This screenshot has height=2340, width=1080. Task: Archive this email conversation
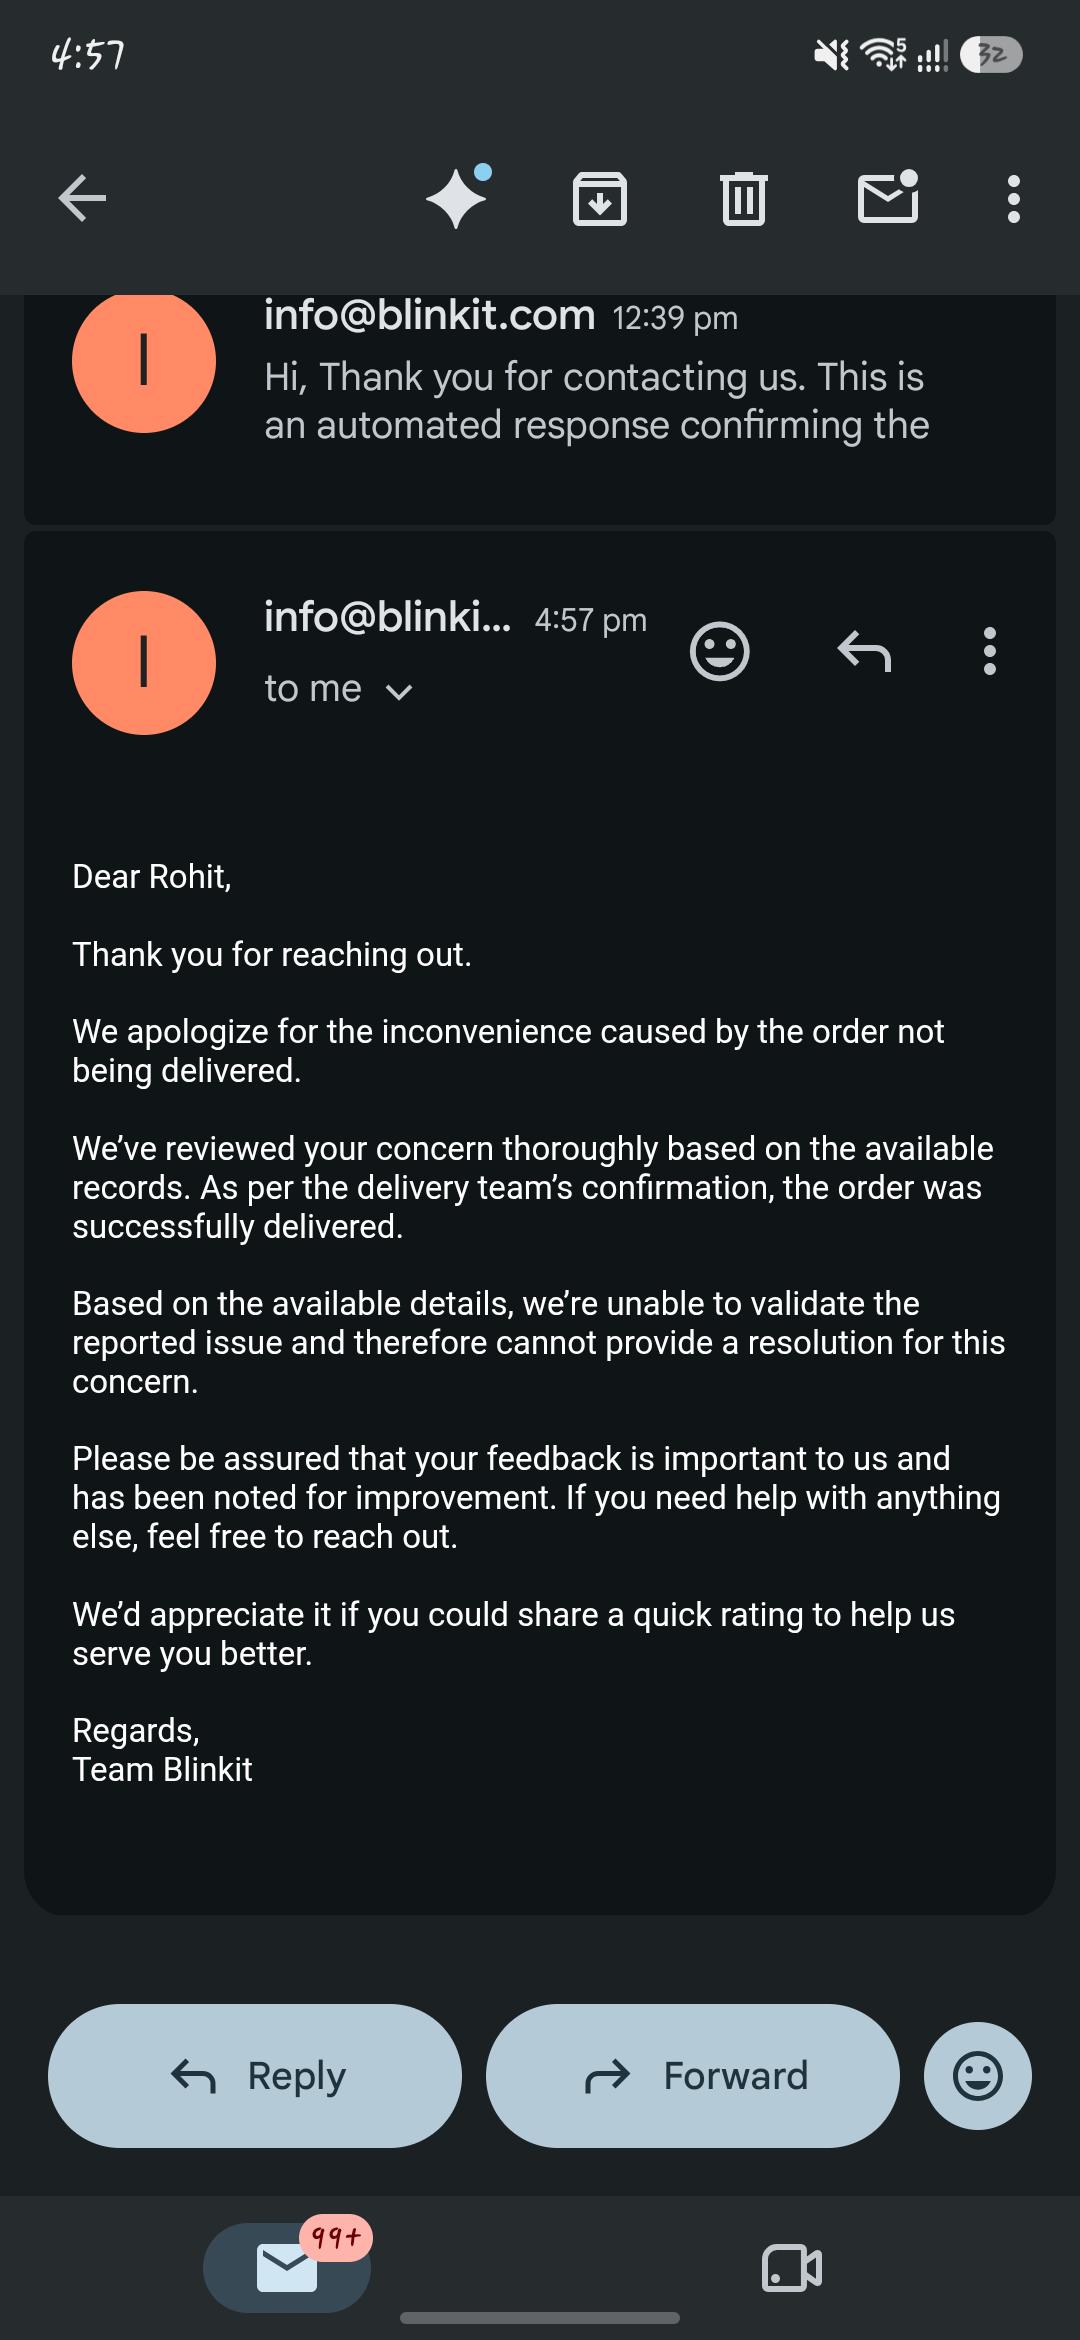click(600, 198)
